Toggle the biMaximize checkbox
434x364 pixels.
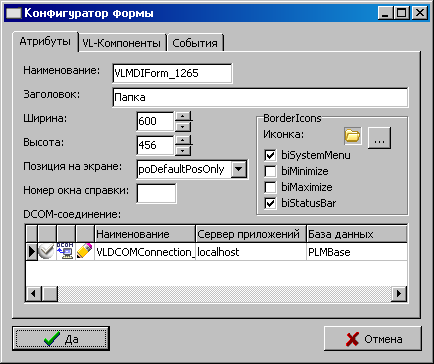pyautogui.click(x=270, y=187)
